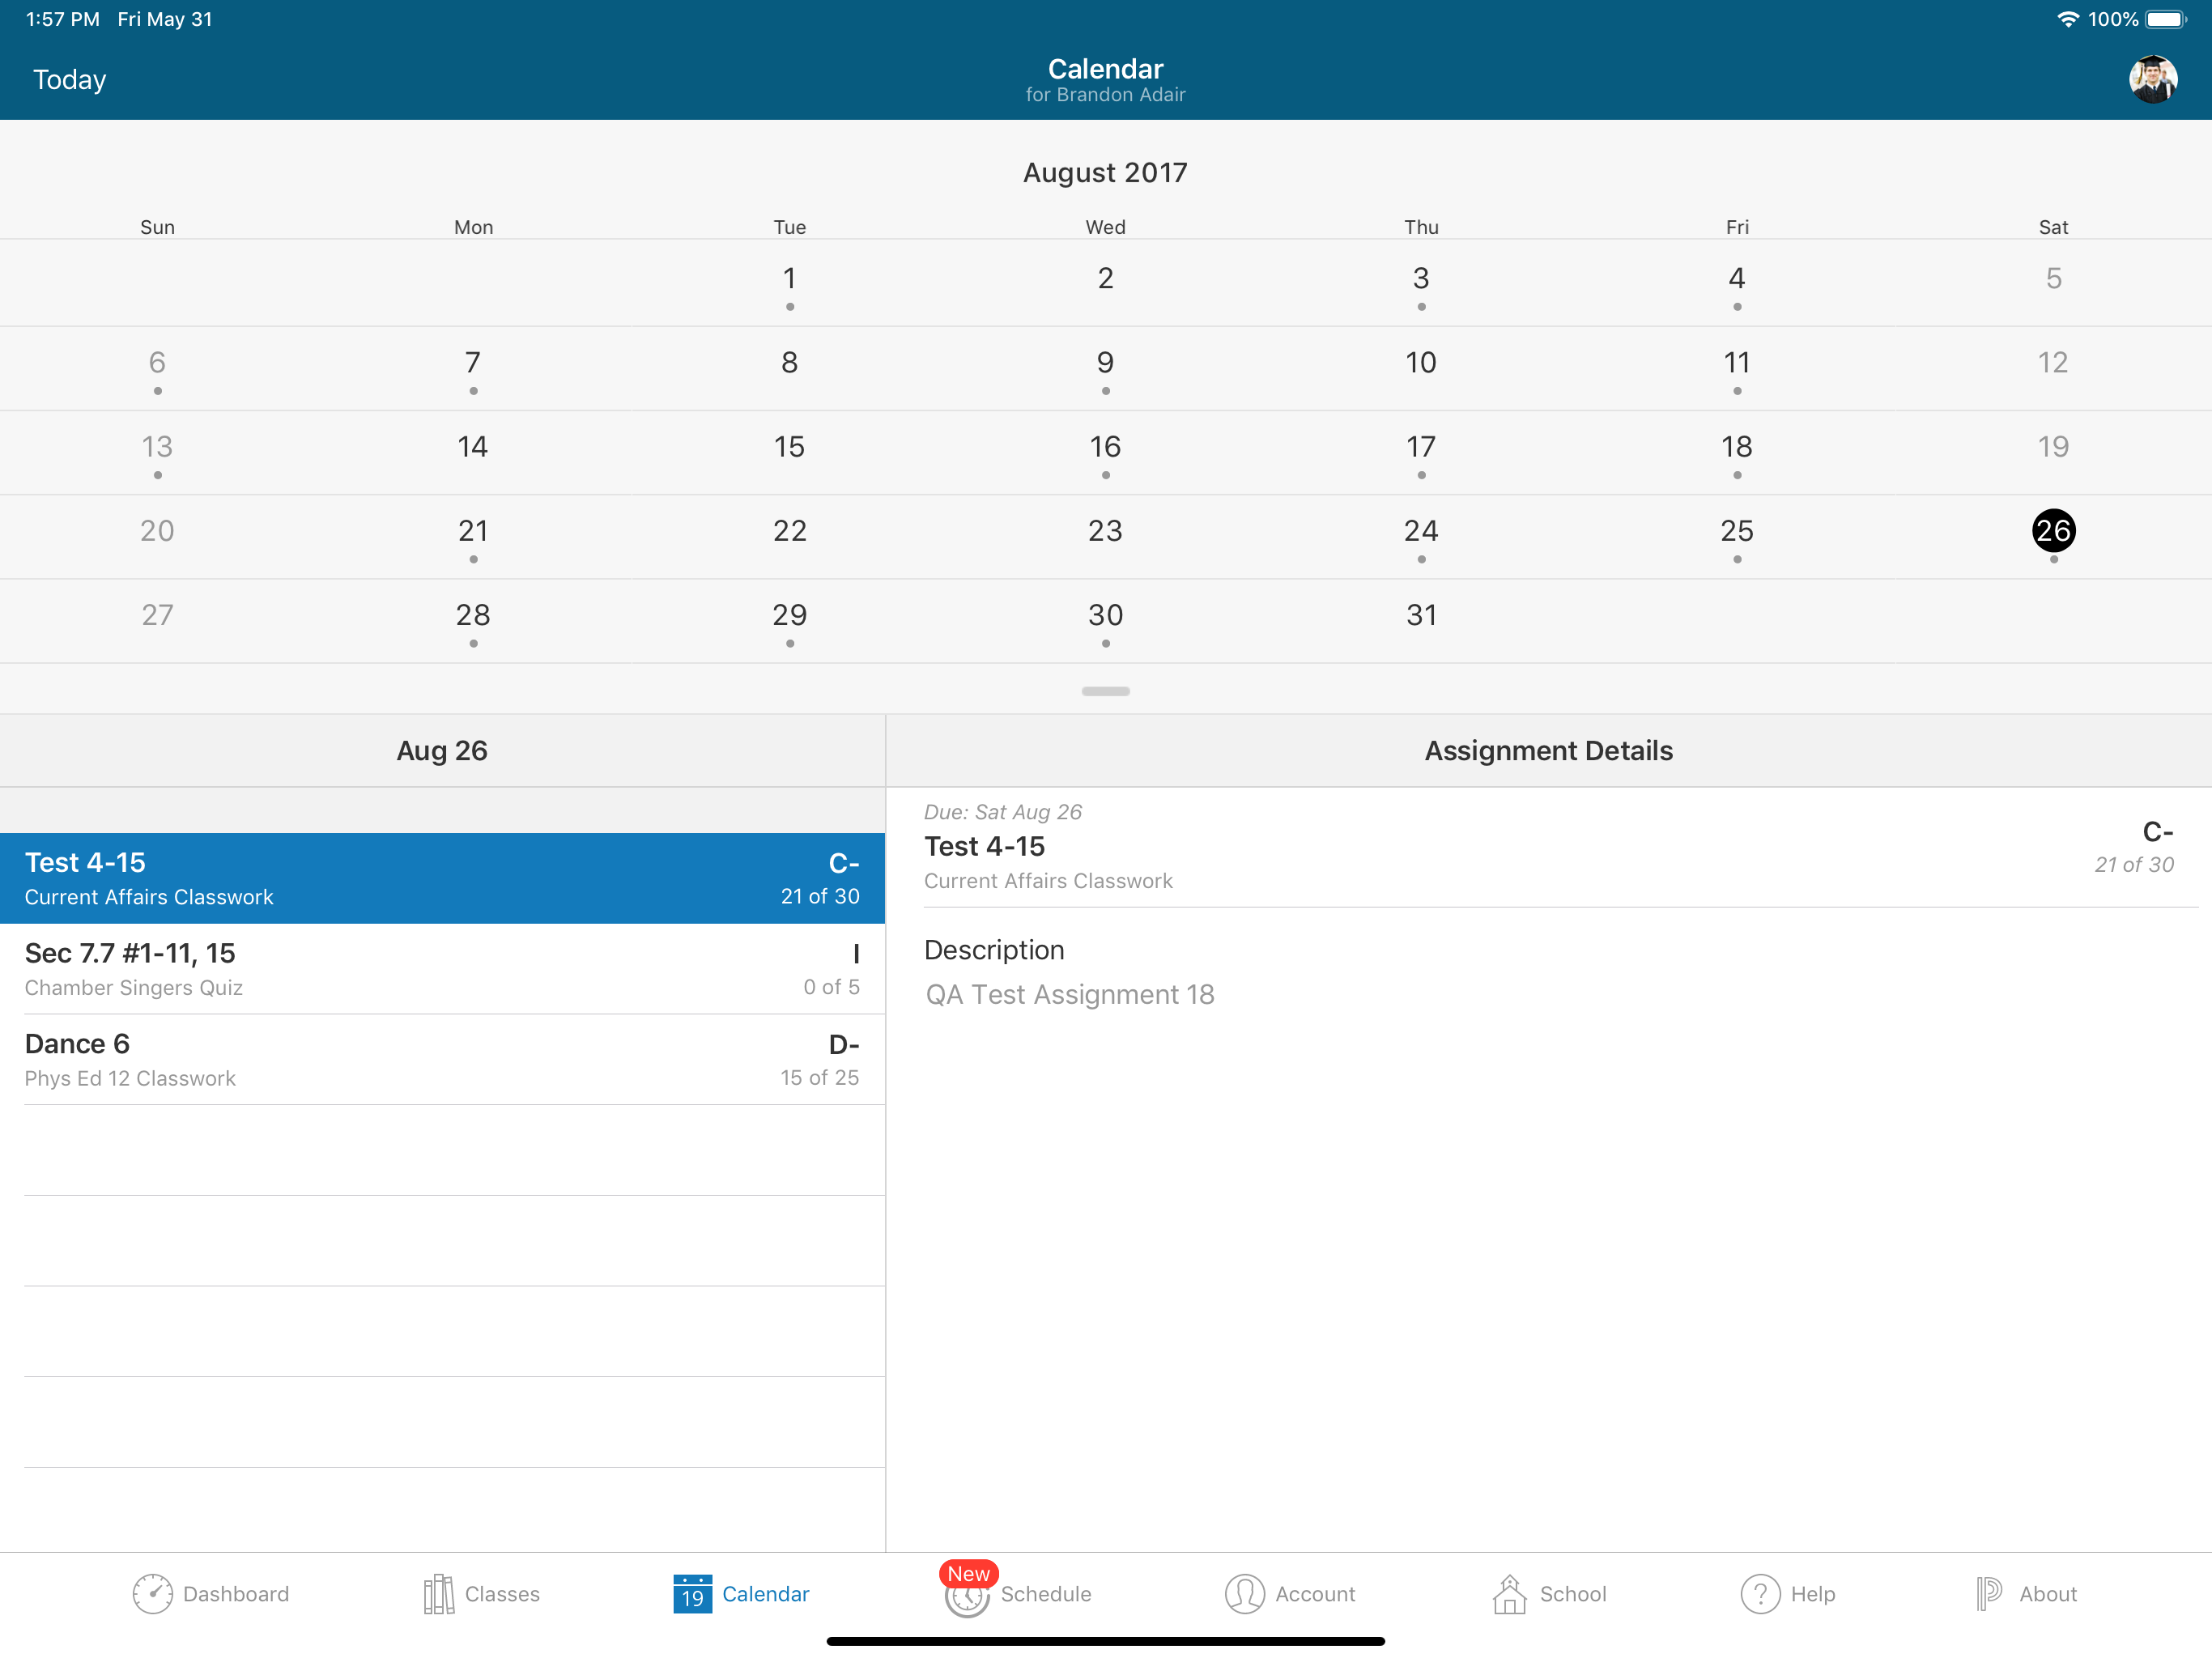Check the battery indicator in status bar
This screenshot has height=1658, width=2212.
(2166, 19)
